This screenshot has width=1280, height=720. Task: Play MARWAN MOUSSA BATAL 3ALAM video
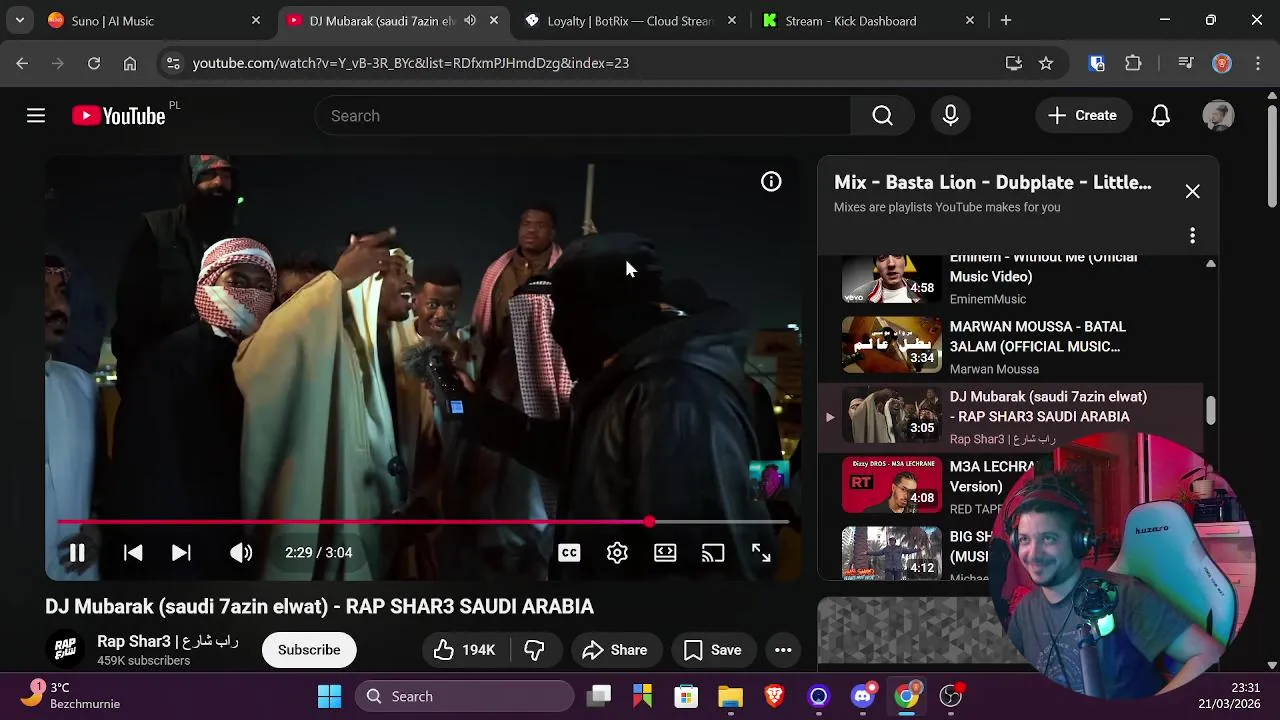[x=1010, y=347]
